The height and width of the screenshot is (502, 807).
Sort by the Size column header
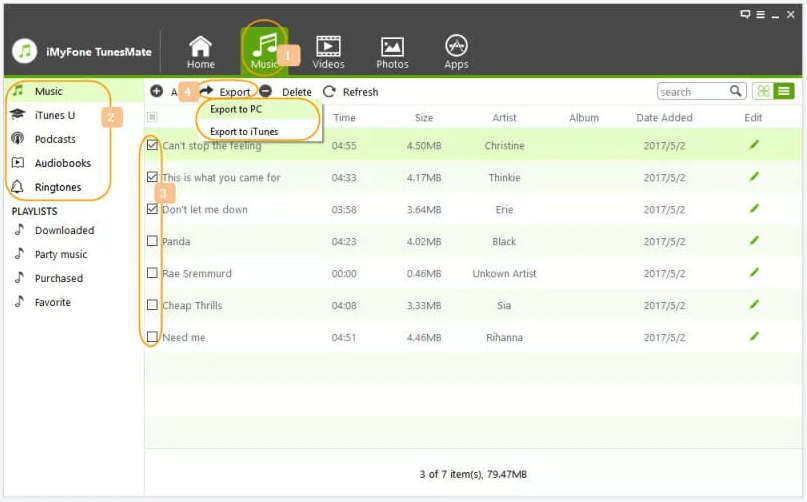click(x=424, y=117)
